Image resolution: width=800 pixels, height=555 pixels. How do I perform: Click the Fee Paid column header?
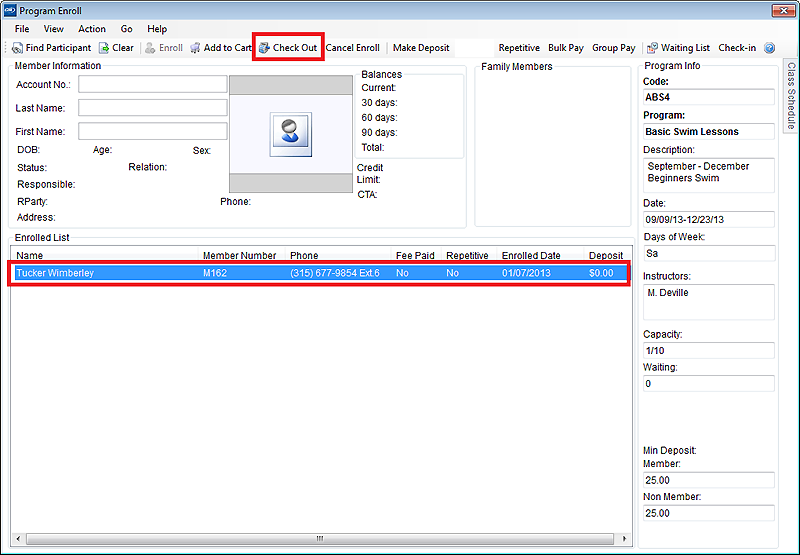click(x=416, y=256)
